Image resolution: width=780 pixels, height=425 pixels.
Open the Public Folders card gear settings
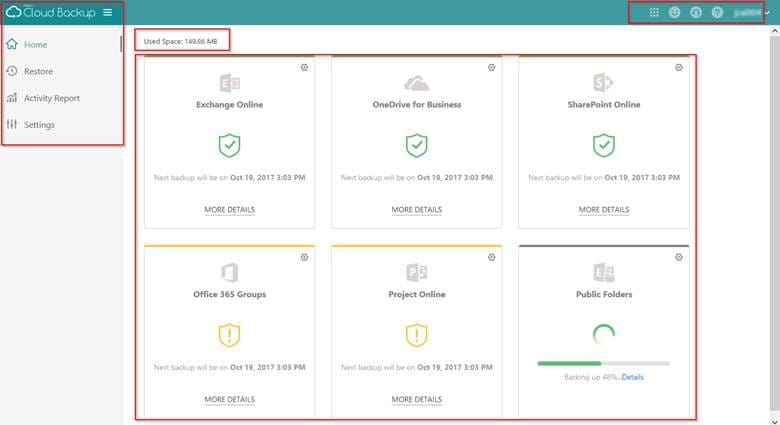click(679, 257)
